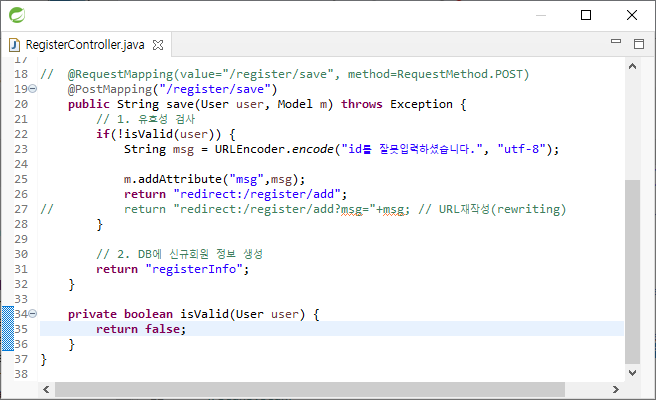Screen dimensions: 656x400
Task: Click "redirect:/register/add" string on line 26
Action: click(257, 194)
